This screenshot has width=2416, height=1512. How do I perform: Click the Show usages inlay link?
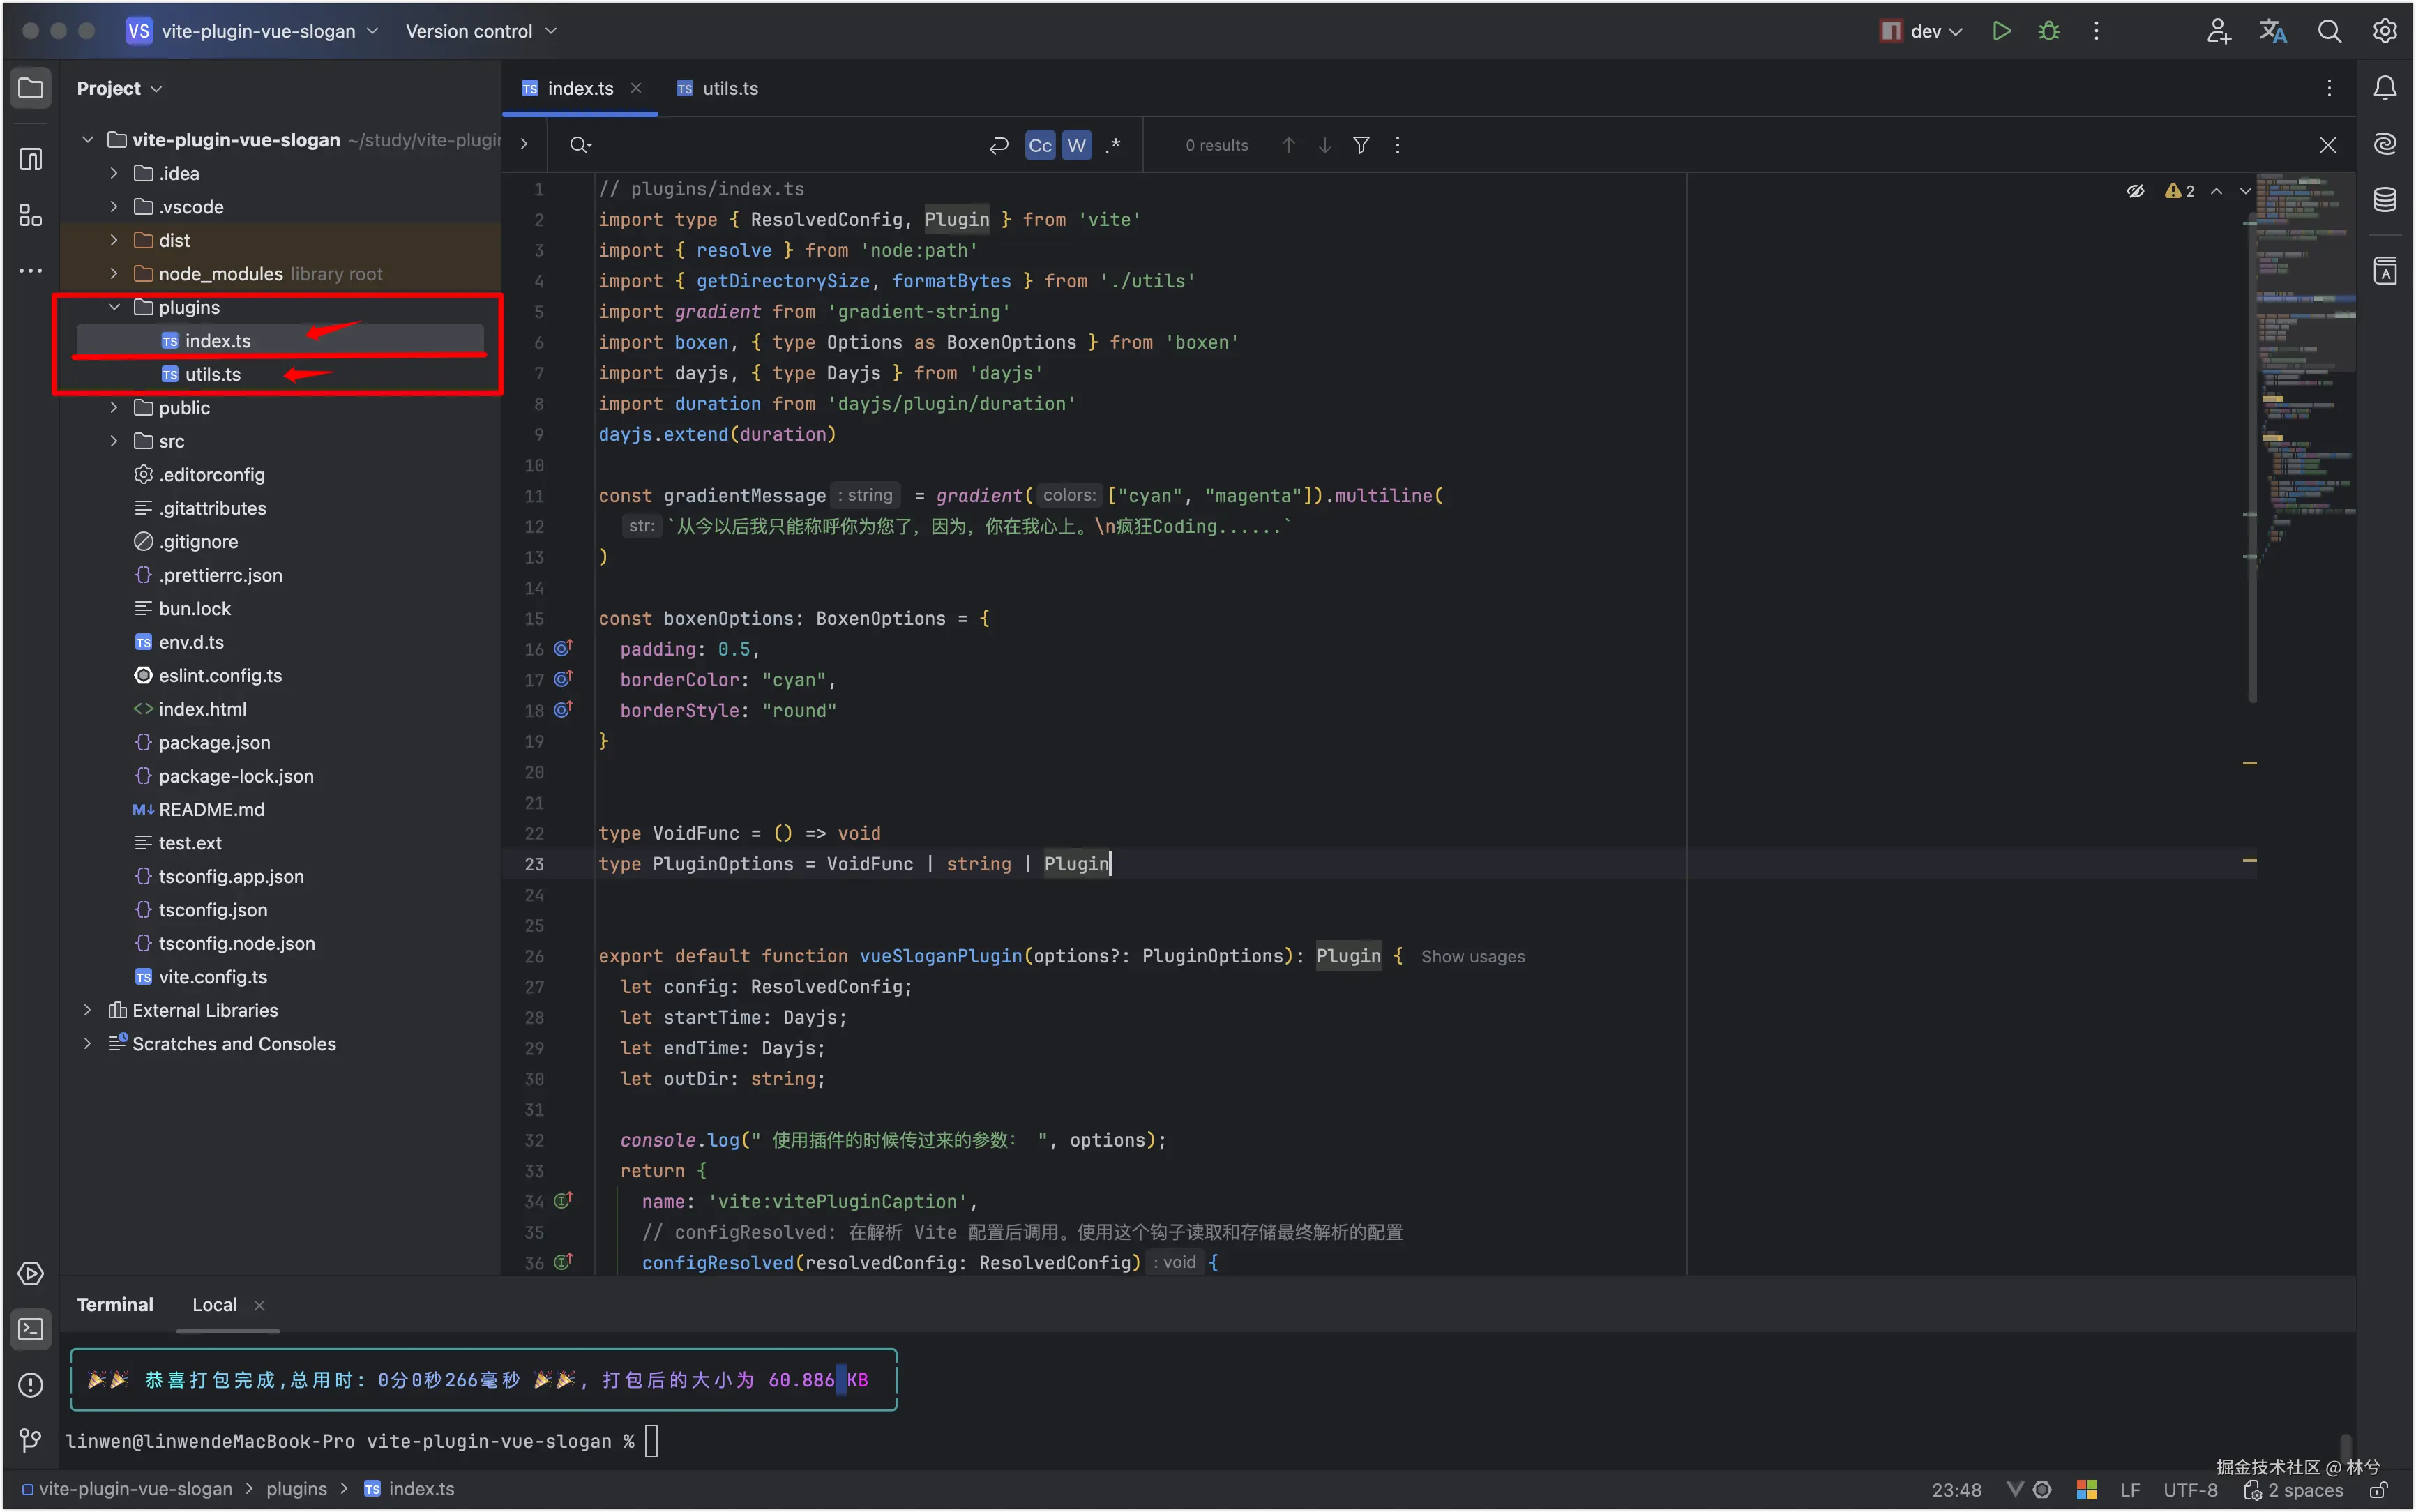(x=1472, y=957)
